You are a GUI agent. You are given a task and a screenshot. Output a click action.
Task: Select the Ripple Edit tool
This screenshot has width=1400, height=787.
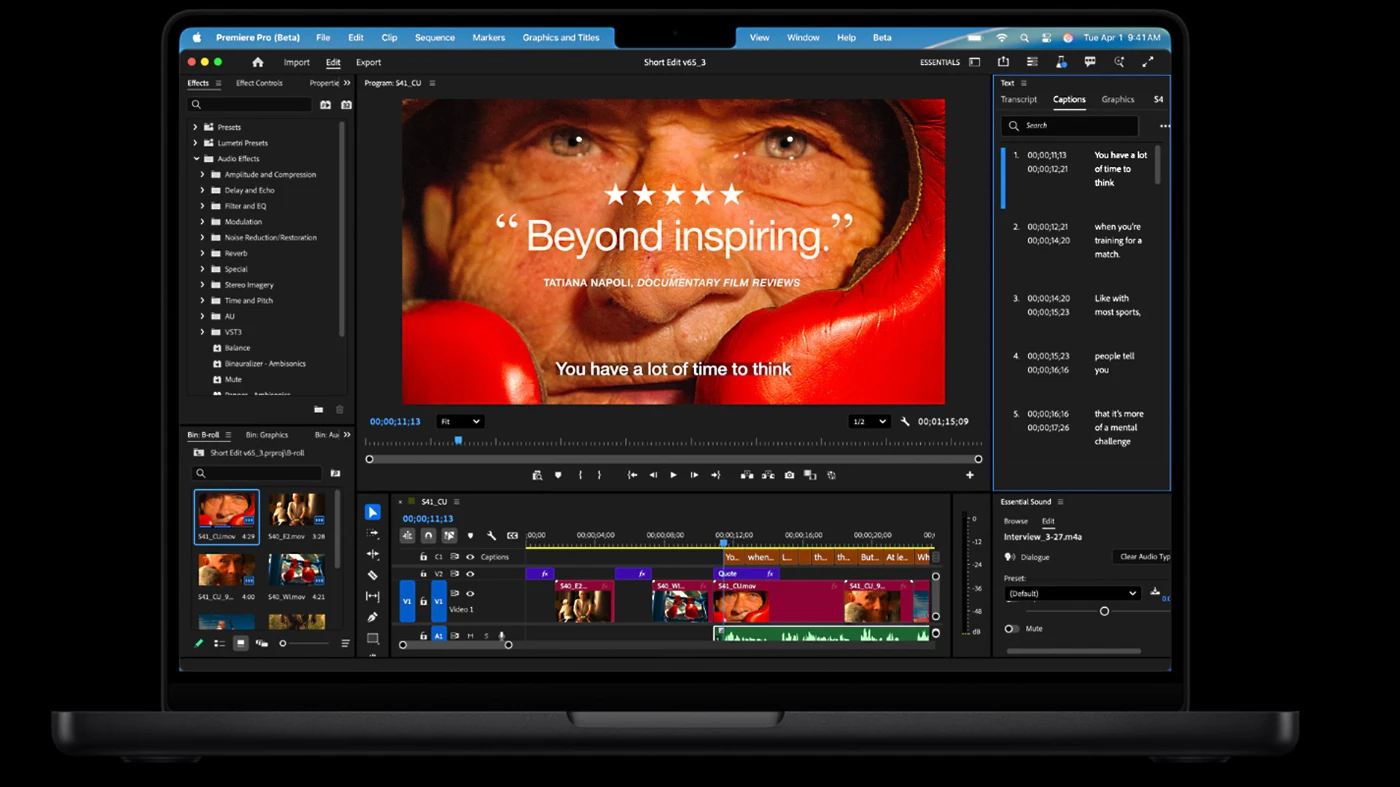click(373, 554)
